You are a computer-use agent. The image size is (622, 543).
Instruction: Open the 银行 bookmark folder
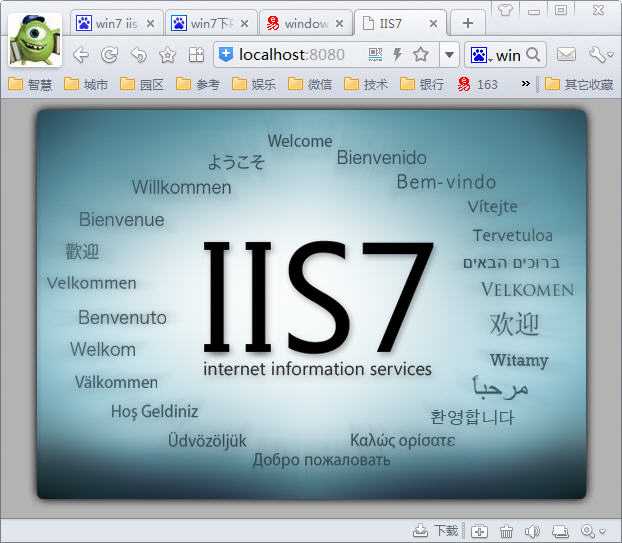422,84
